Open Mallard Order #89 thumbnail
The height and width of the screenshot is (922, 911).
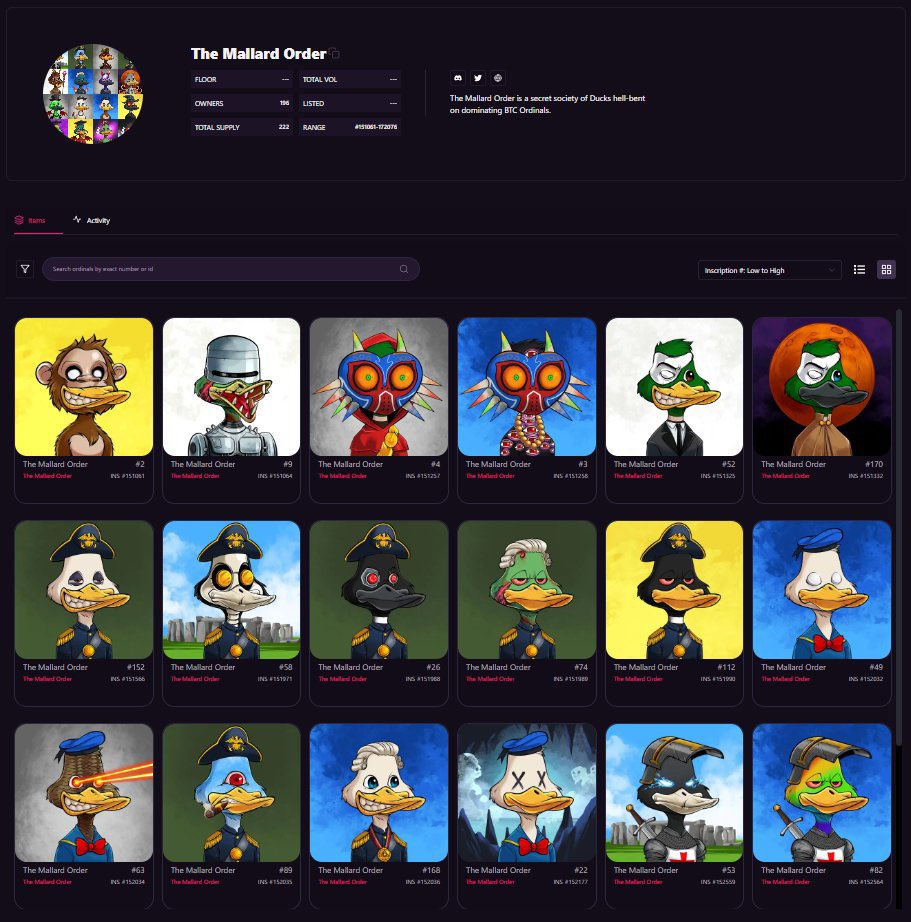point(231,793)
